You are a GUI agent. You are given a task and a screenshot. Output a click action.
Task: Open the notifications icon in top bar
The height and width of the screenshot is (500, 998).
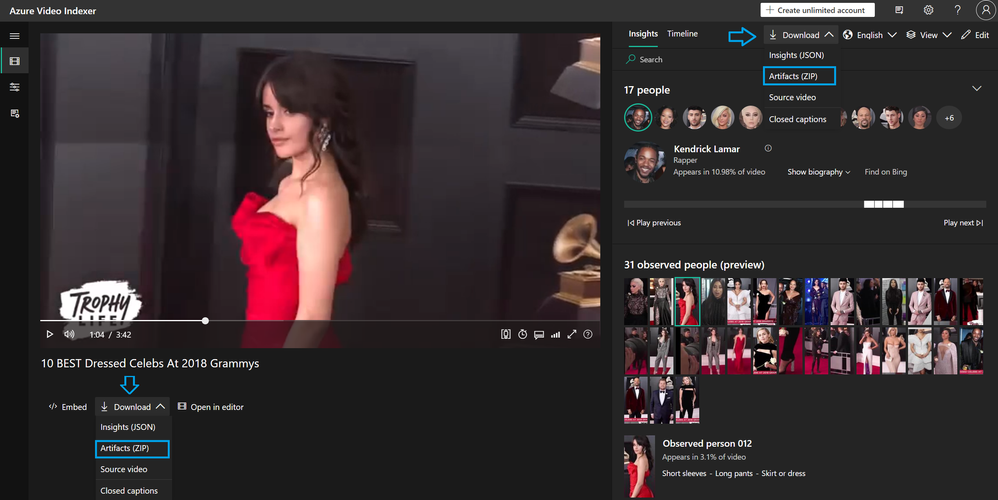[x=899, y=10]
